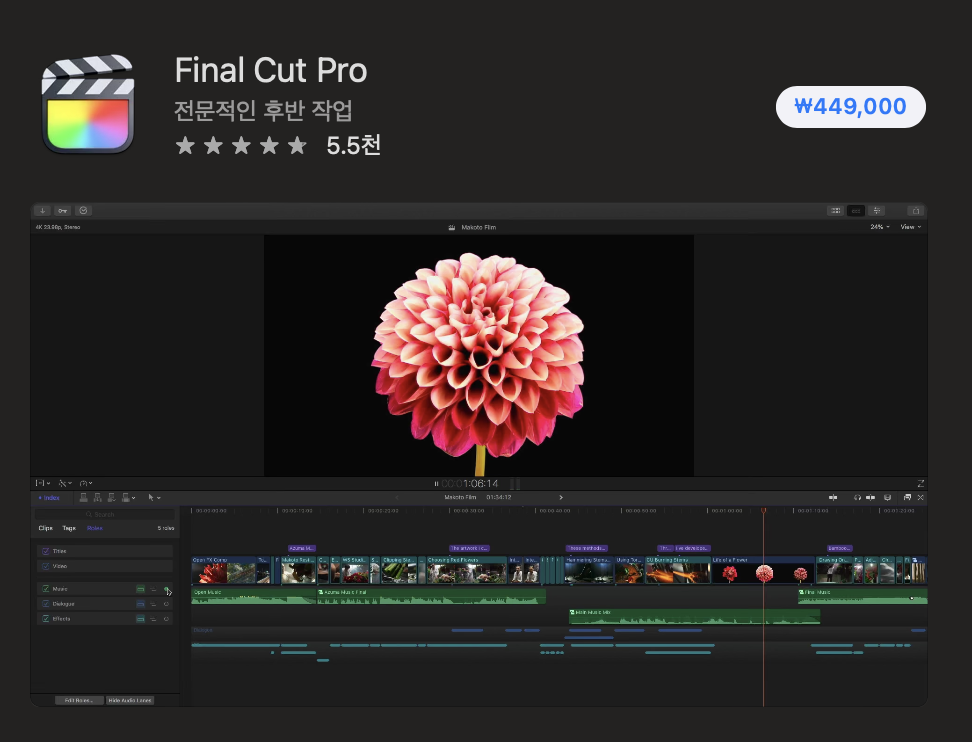Viewport: 972px width, 742px height.
Task: Click the Connect clip to storyline icon
Action: pyautogui.click(x=84, y=497)
